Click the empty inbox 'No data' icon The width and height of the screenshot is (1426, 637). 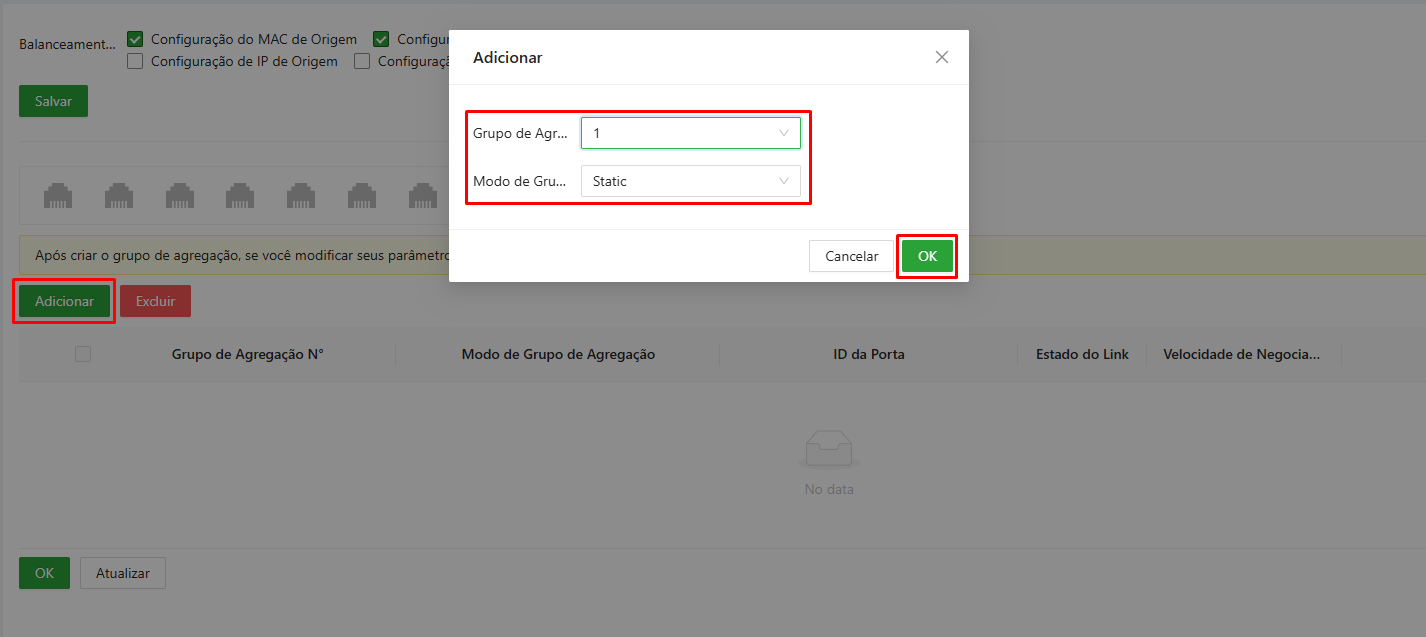tap(828, 450)
